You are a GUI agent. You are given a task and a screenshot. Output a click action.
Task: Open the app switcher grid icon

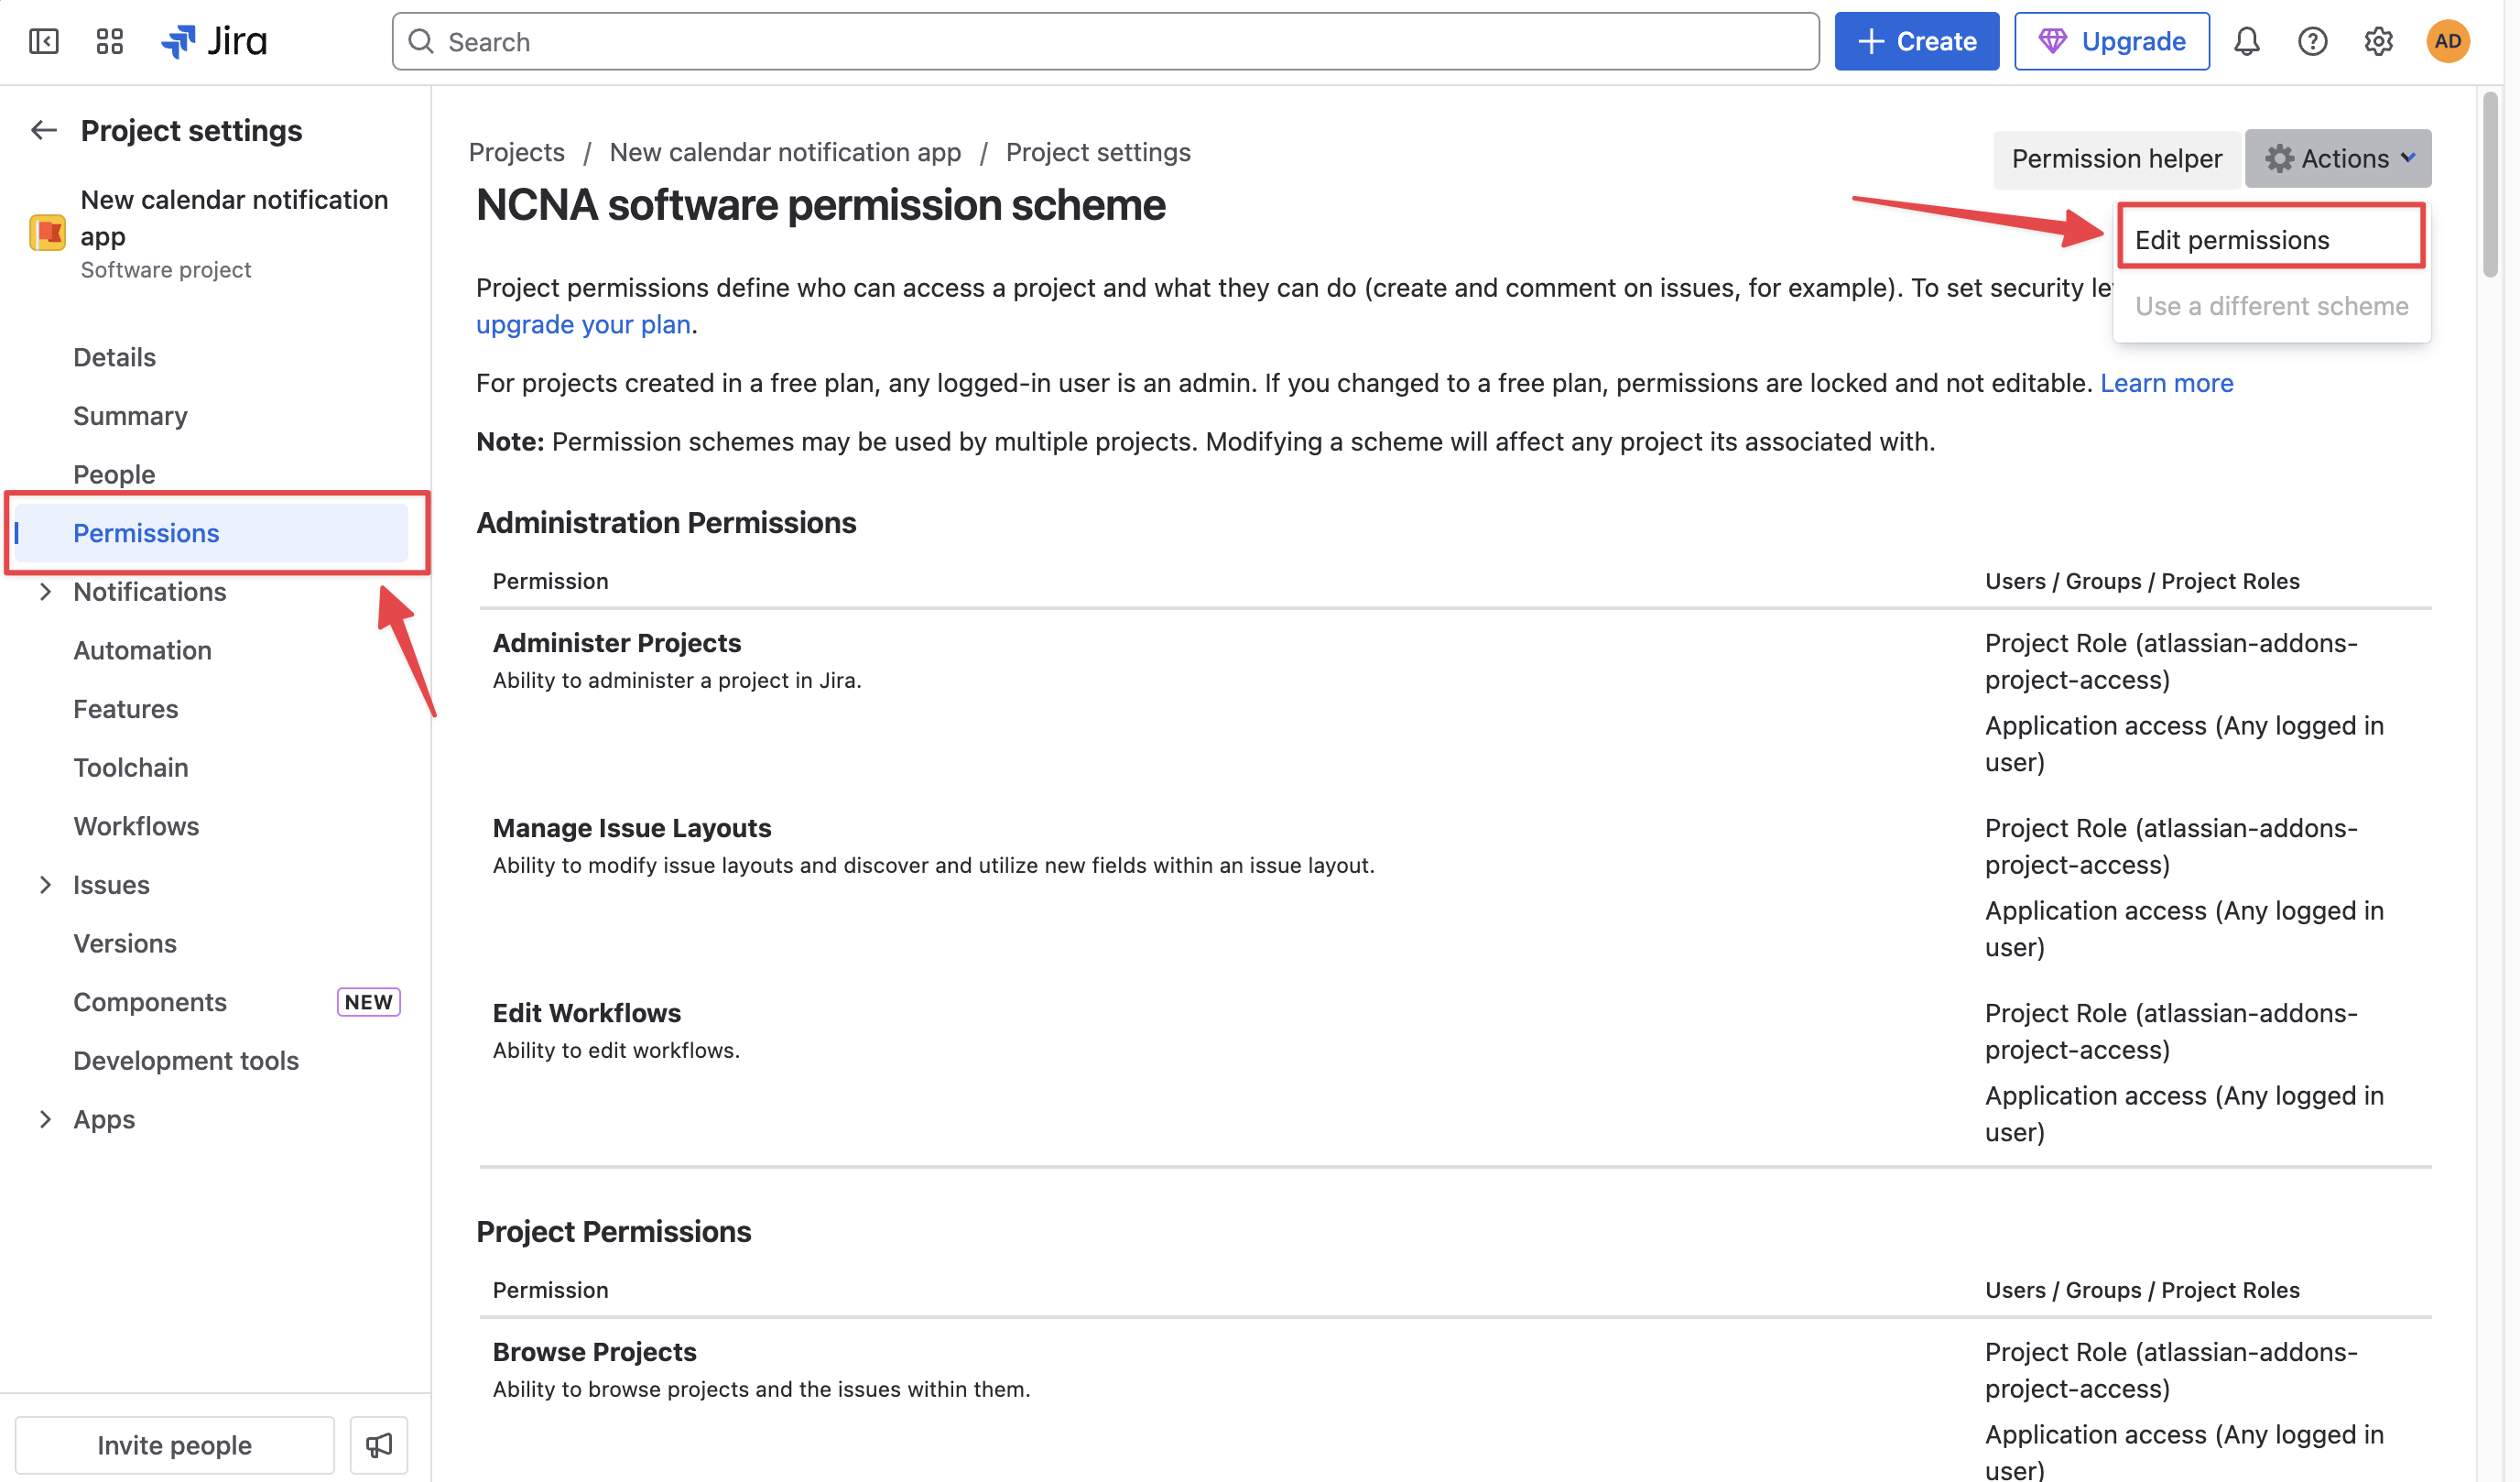click(109, 41)
